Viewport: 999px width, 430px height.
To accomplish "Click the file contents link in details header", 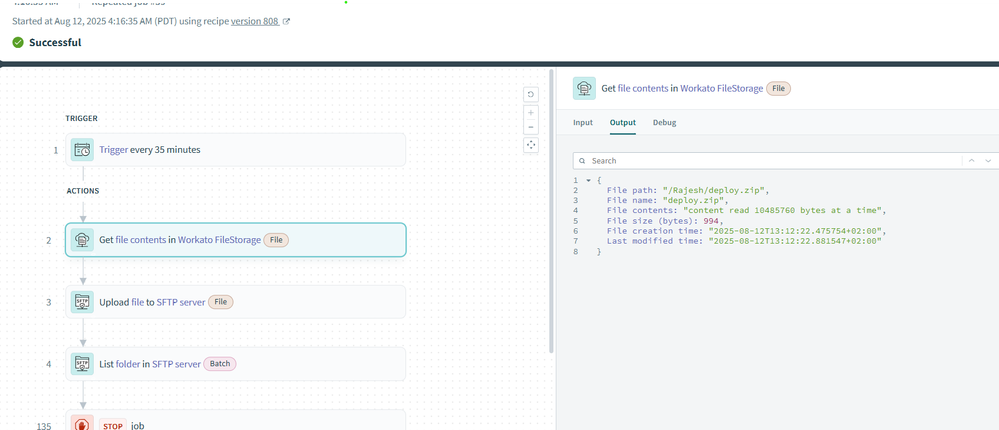I will pos(643,89).
